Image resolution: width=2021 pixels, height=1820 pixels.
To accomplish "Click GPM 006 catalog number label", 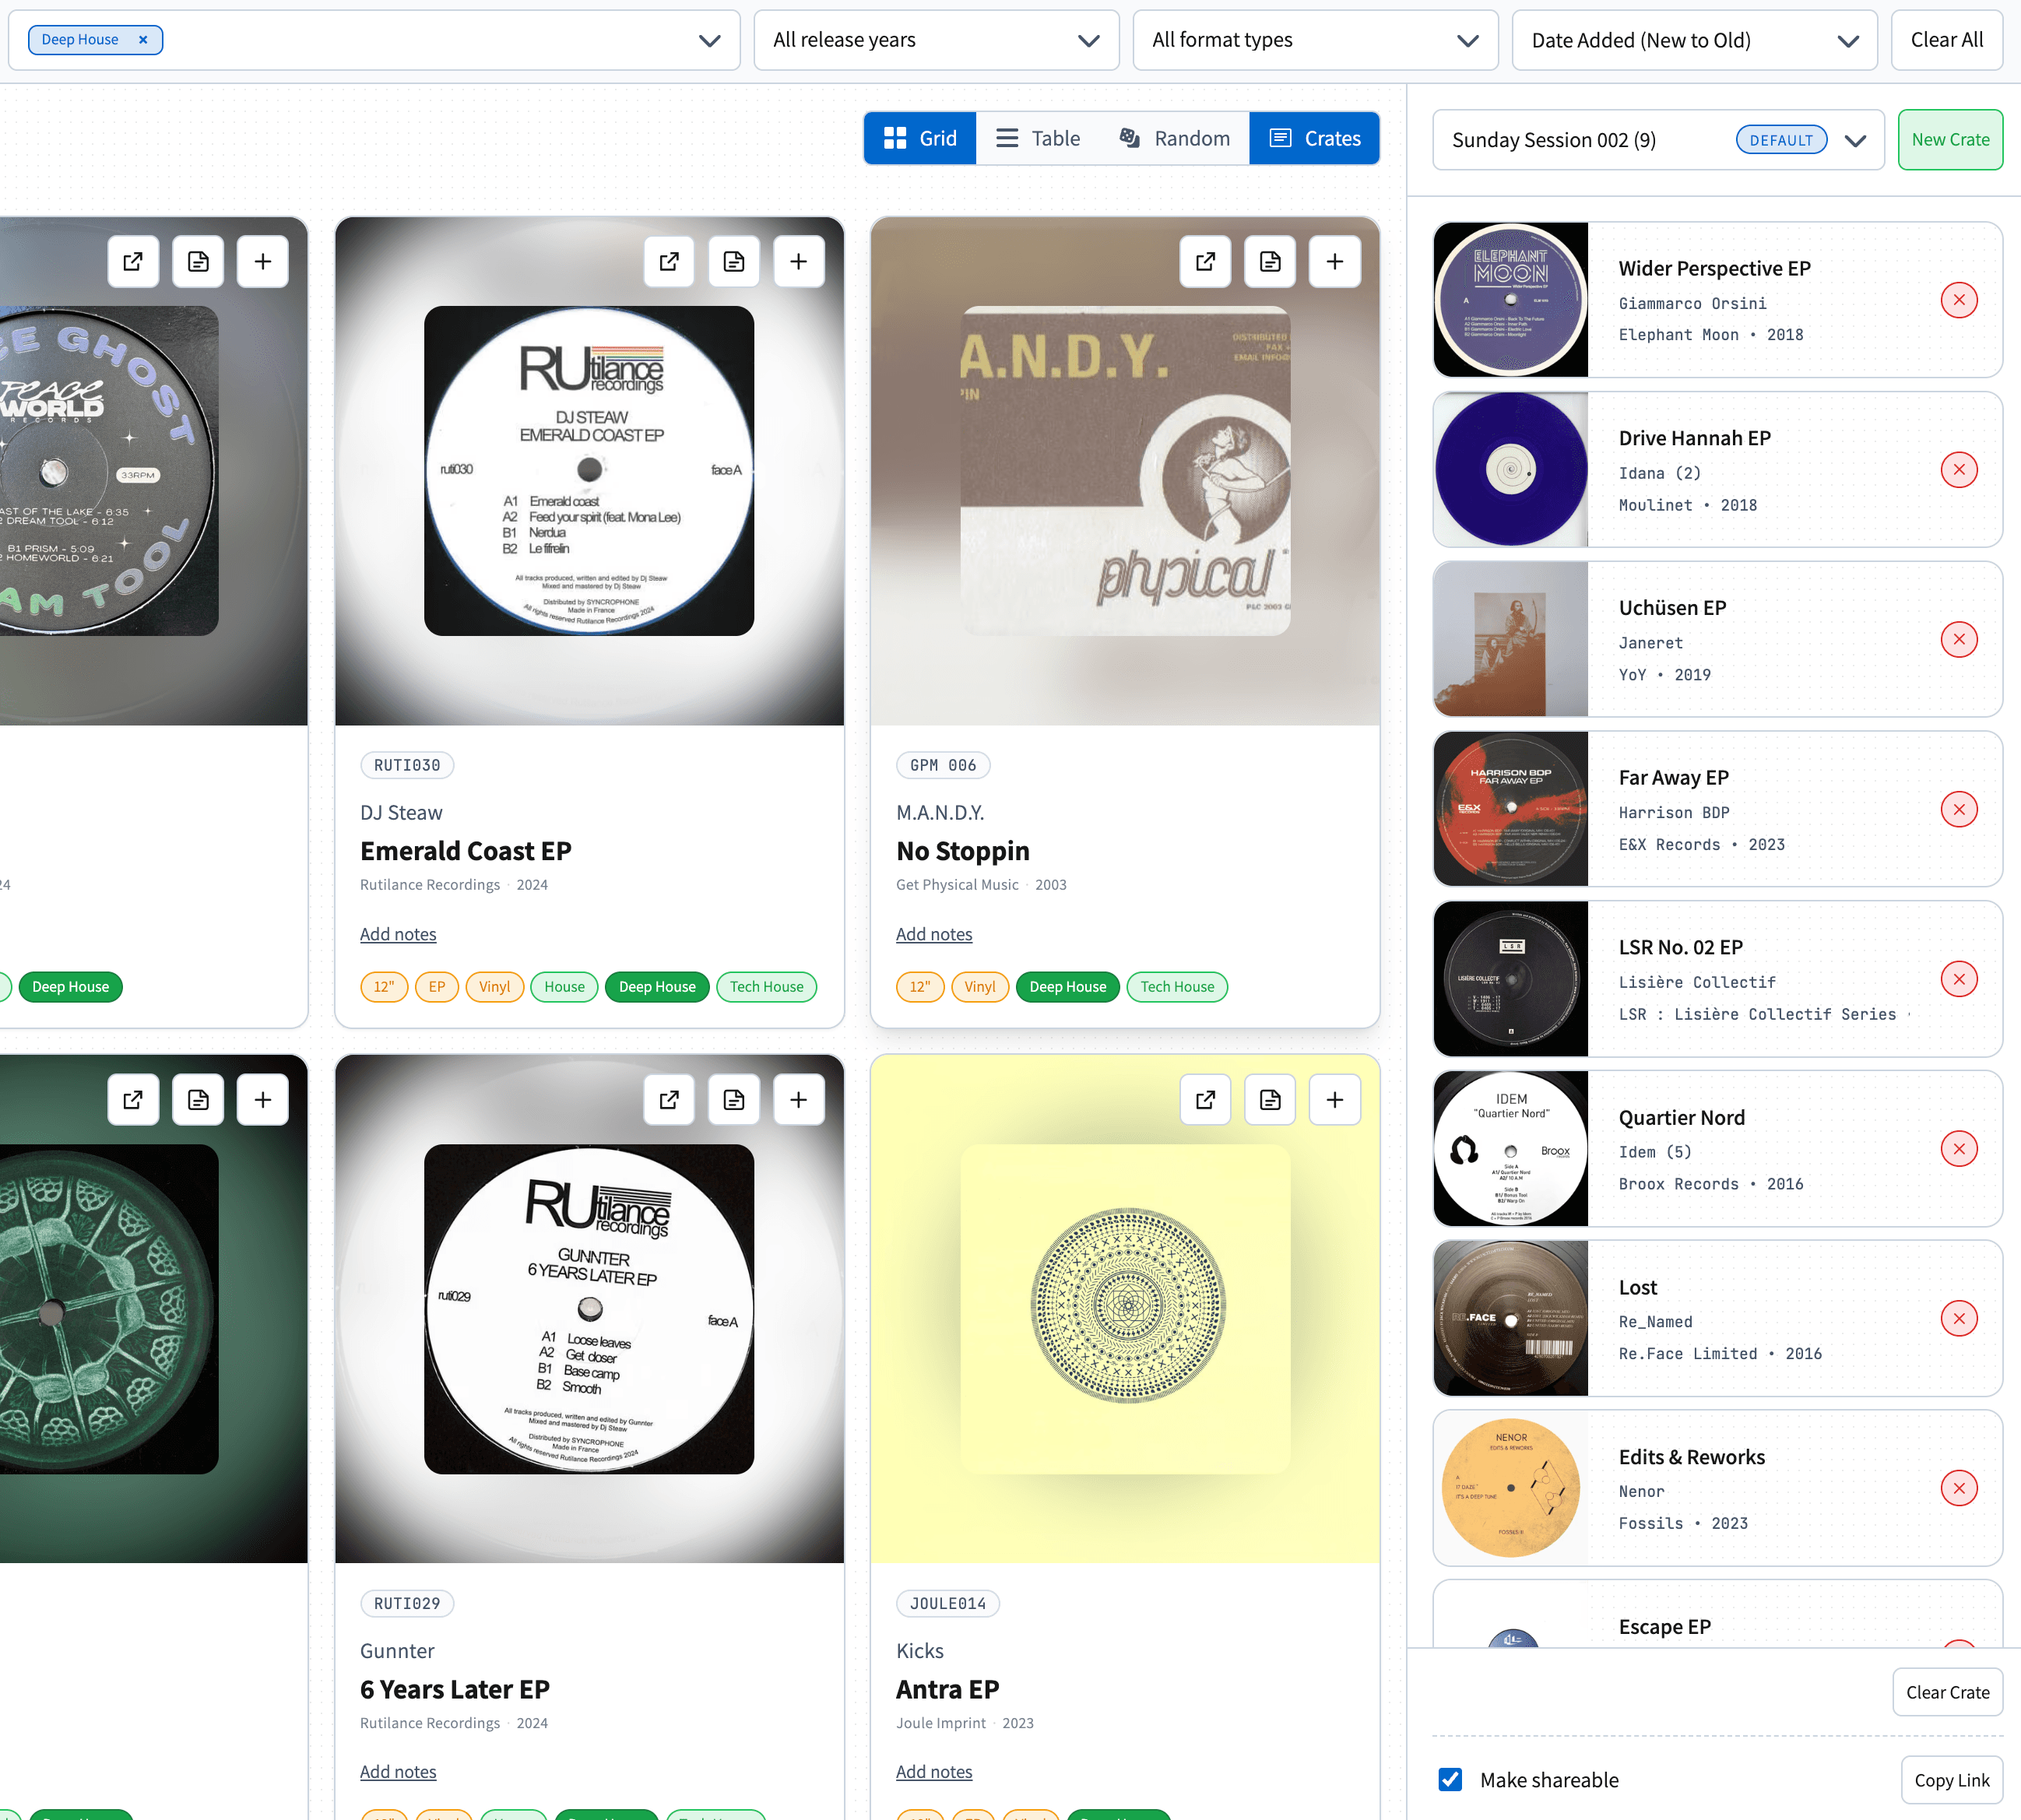I will pyautogui.click(x=943, y=765).
